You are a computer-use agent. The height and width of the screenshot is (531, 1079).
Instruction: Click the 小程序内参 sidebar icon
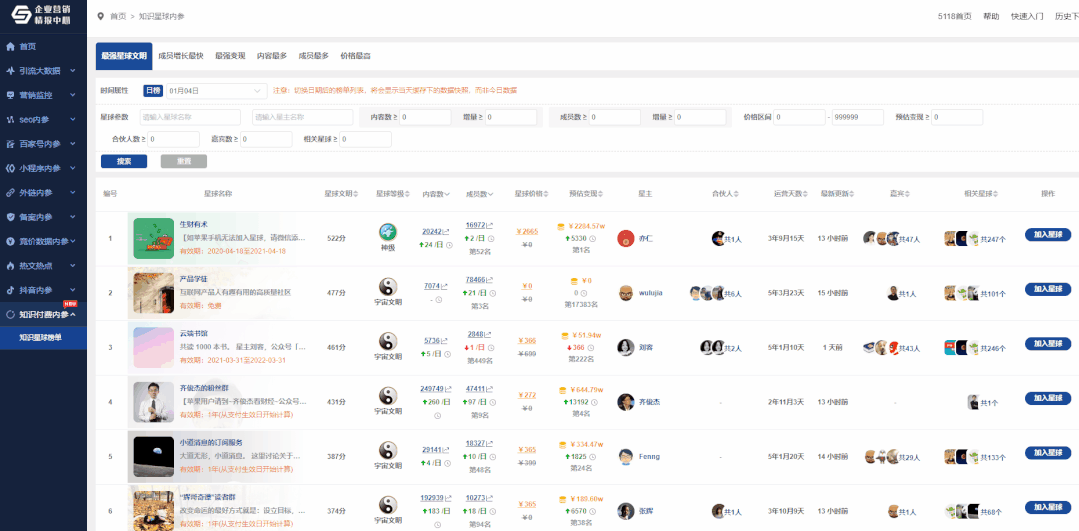(10, 169)
